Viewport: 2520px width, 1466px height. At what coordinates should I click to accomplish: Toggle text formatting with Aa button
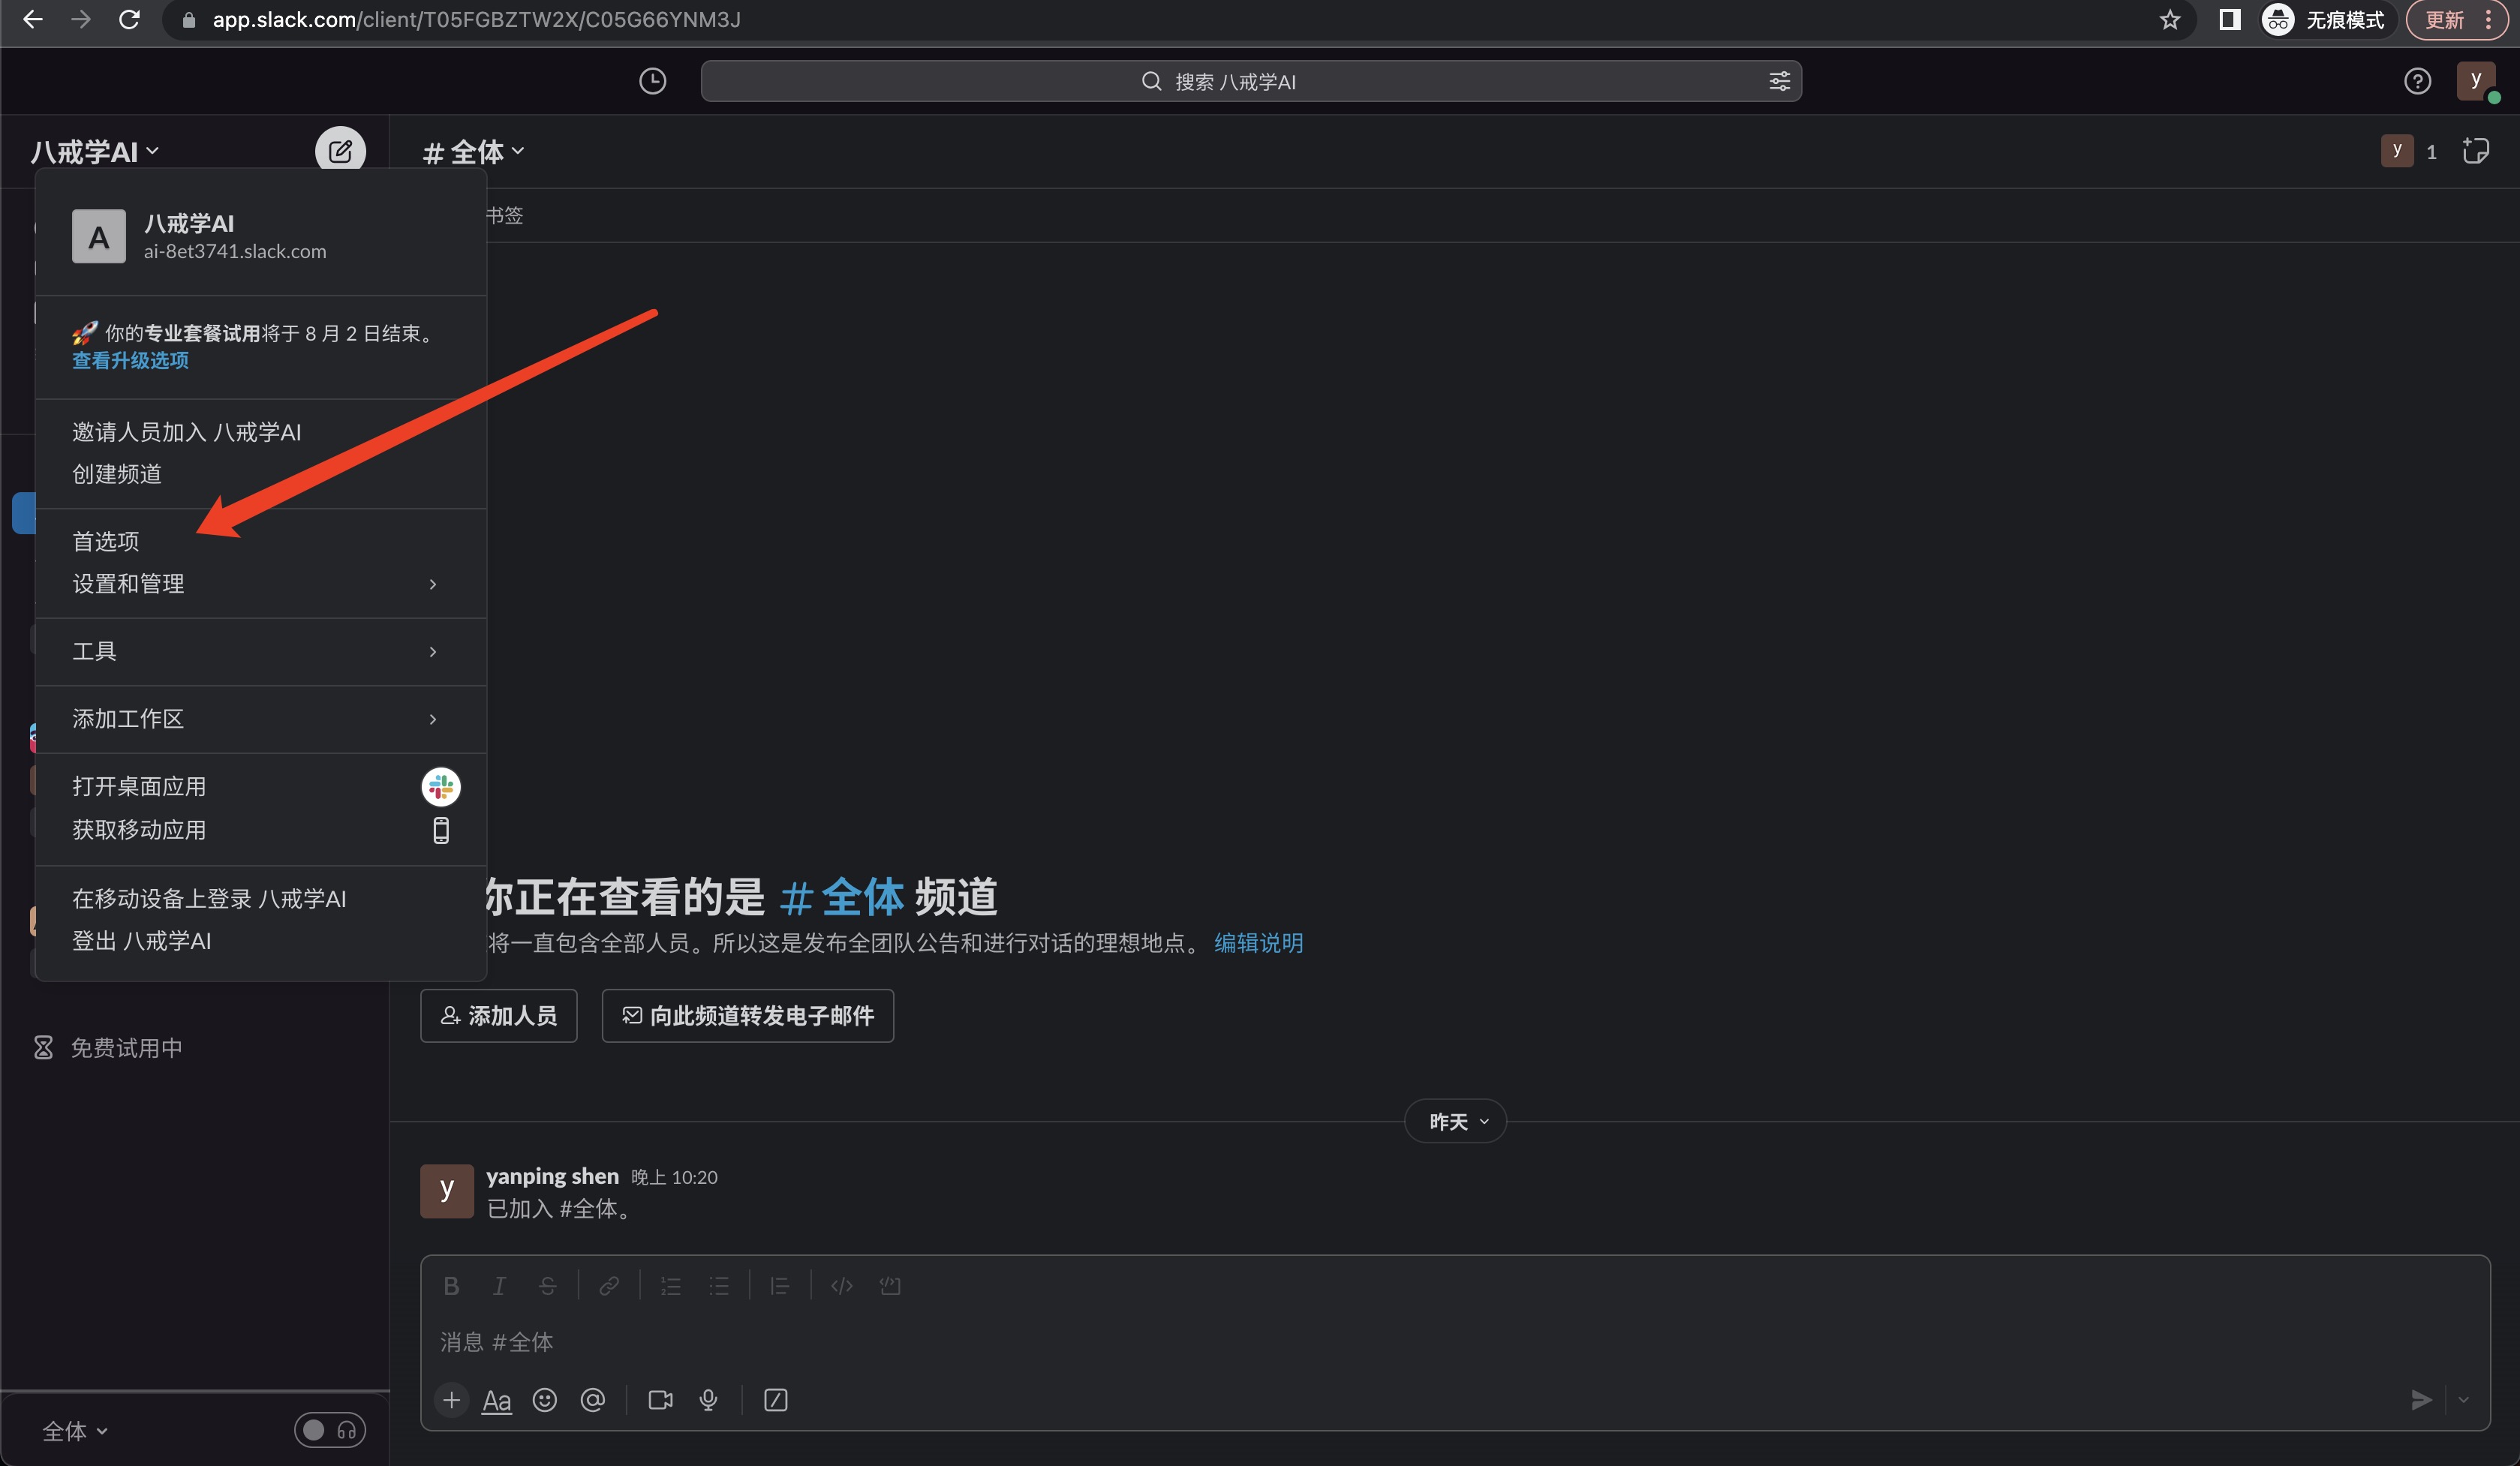point(496,1400)
